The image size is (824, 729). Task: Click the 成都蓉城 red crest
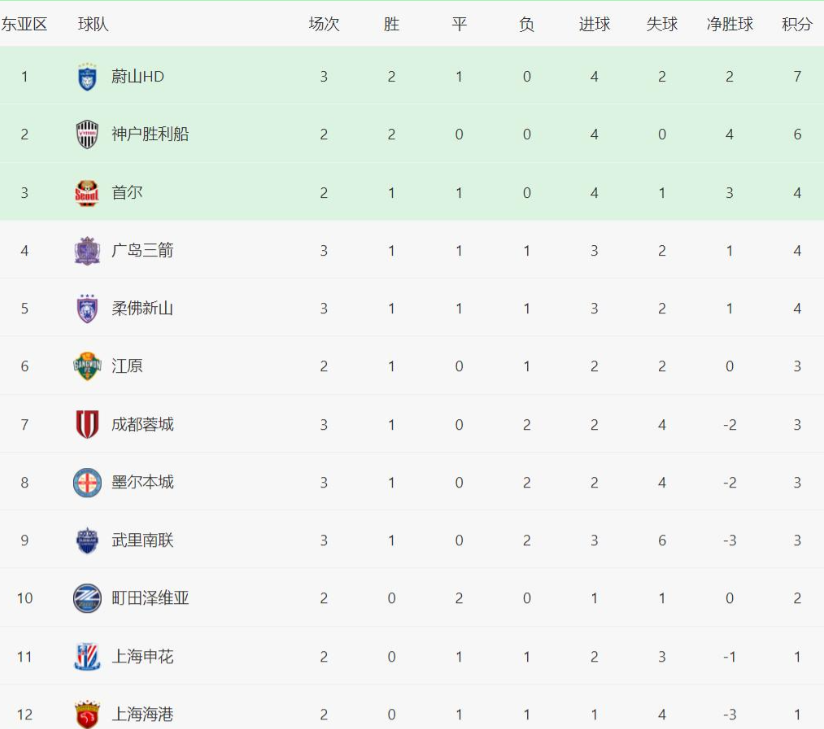[88, 425]
